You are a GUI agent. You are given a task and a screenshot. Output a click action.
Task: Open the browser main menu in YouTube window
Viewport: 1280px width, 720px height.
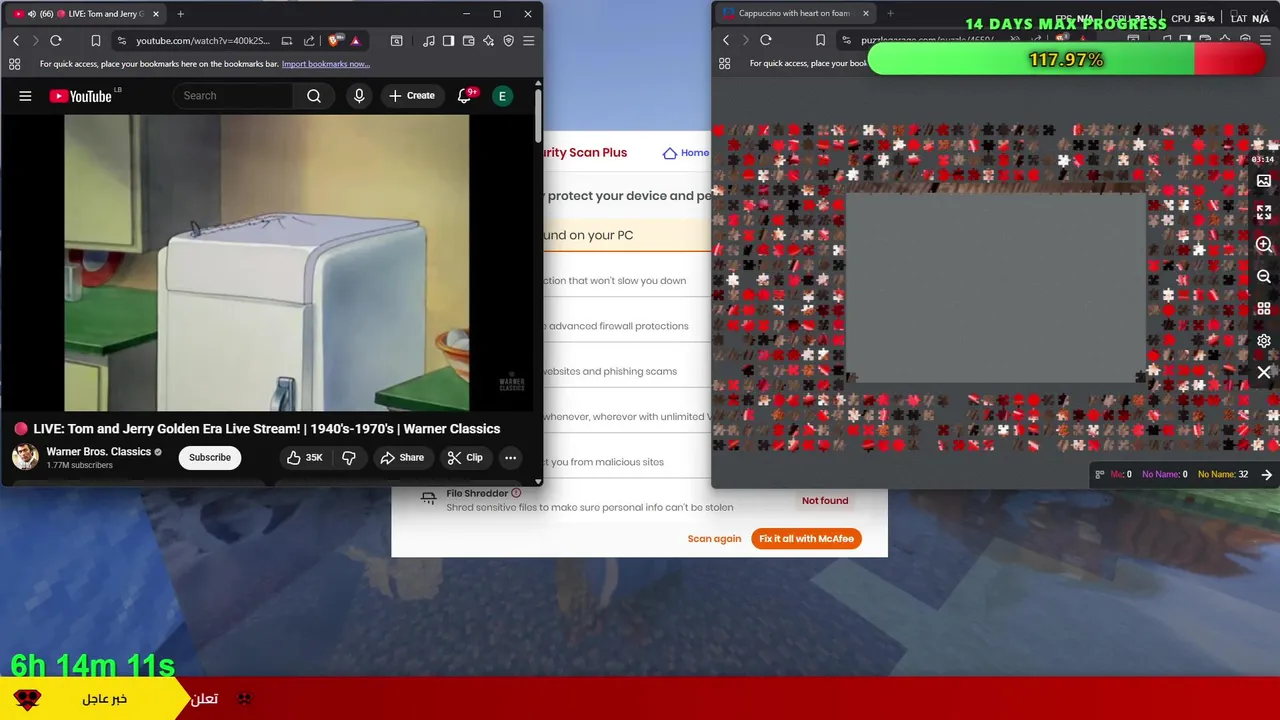click(528, 41)
